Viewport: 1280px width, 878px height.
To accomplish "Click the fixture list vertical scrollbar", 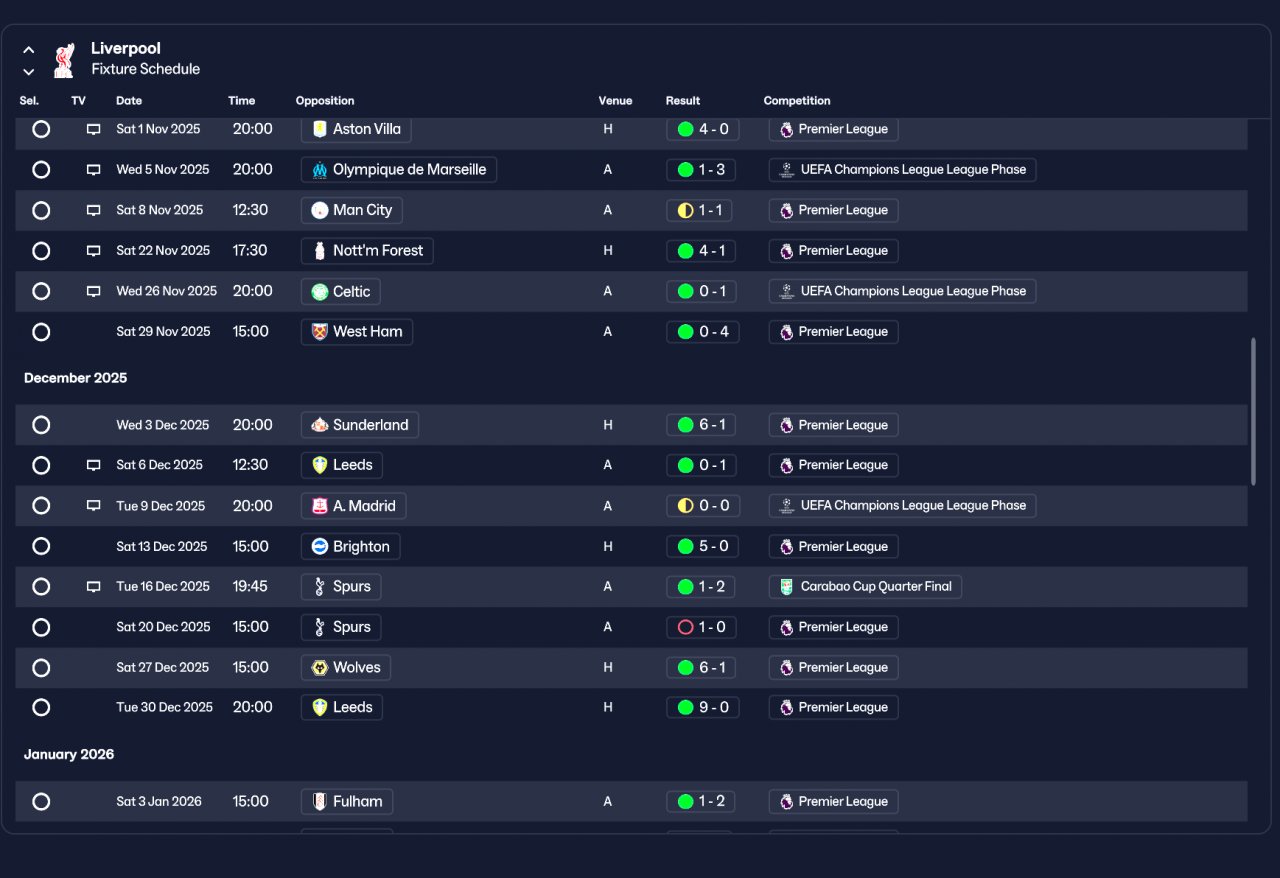I will 1253,412.
